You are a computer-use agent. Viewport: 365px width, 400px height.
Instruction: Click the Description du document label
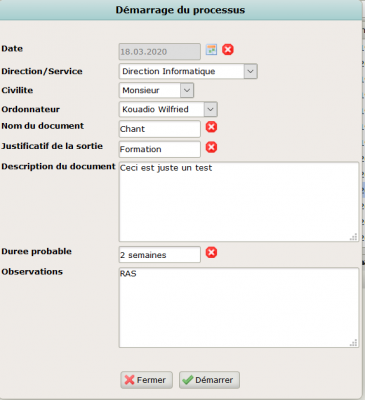pyautogui.click(x=58, y=166)
